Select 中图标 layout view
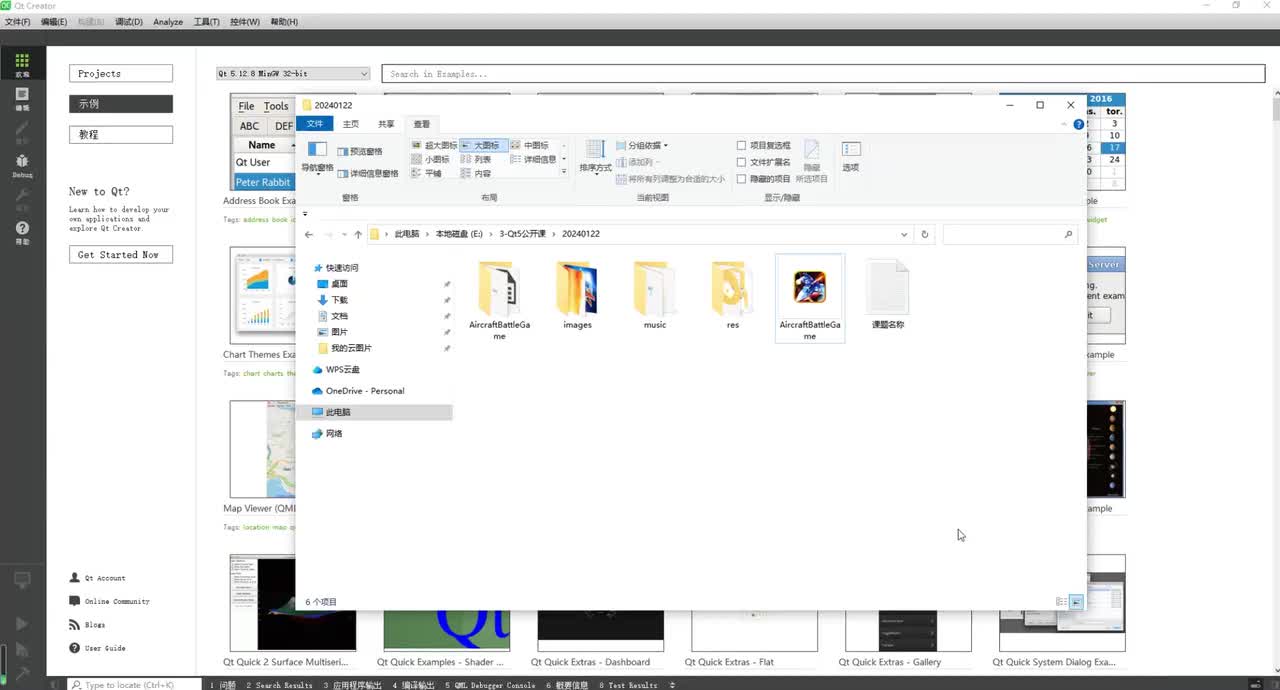 [529, 145]
